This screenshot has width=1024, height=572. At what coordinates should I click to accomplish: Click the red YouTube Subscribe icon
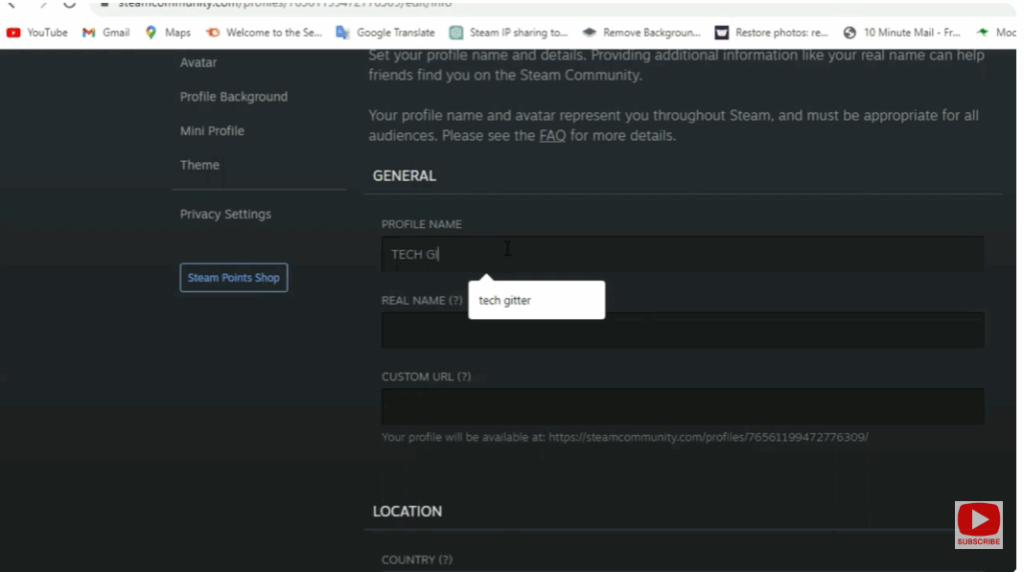(x=978, y=524)
